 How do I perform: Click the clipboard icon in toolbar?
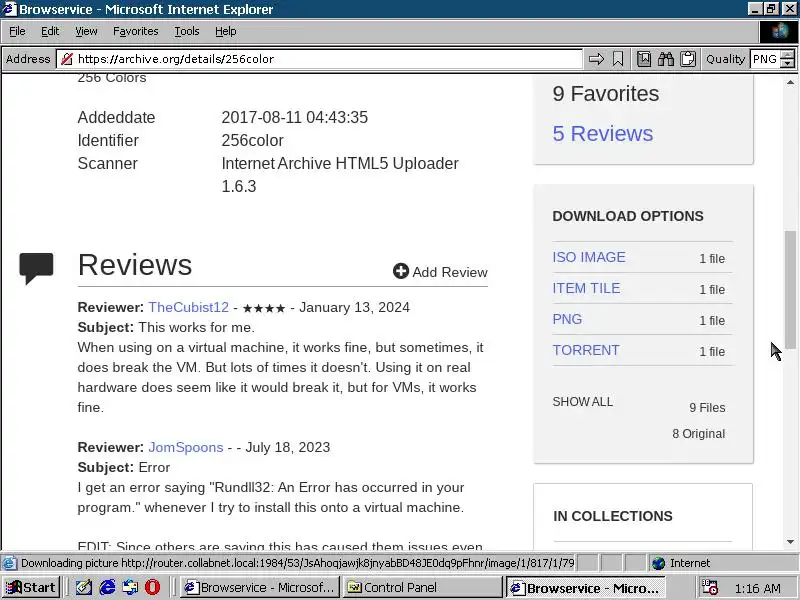coord(688,59)
